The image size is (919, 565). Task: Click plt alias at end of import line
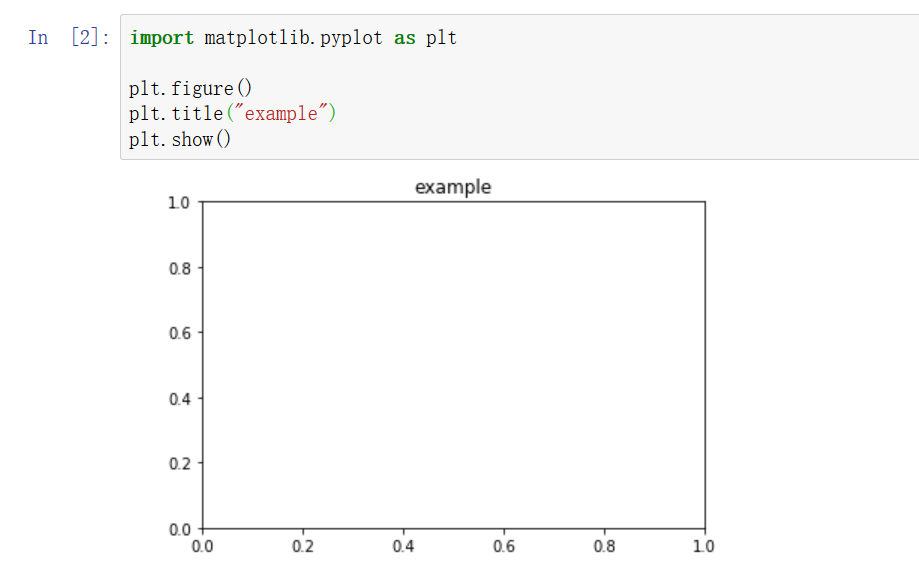(441, 38)
